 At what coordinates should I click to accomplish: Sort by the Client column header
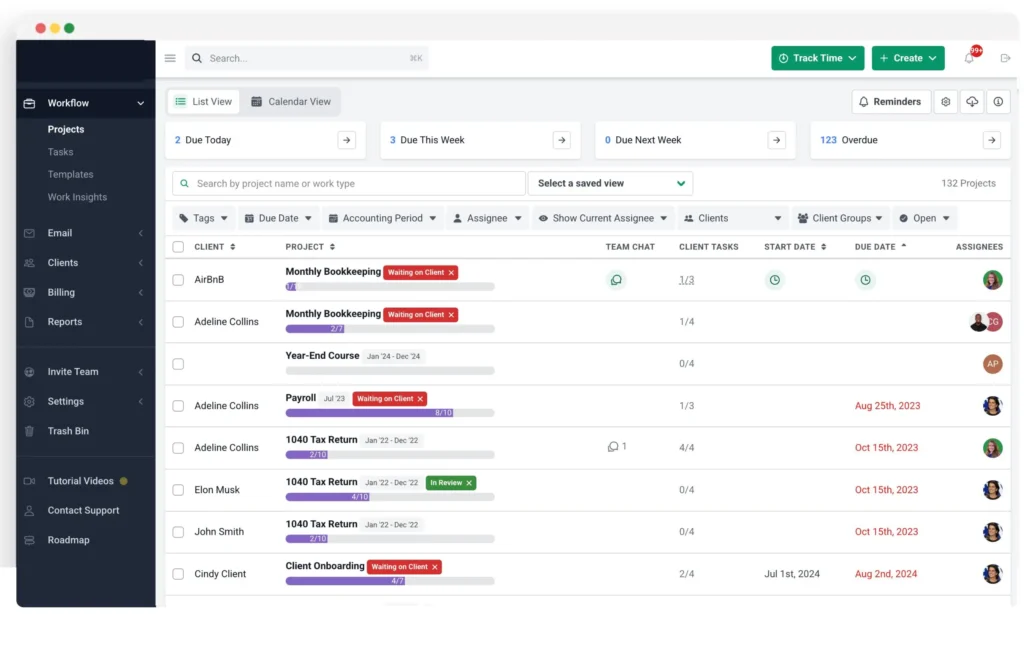(214, 247)
